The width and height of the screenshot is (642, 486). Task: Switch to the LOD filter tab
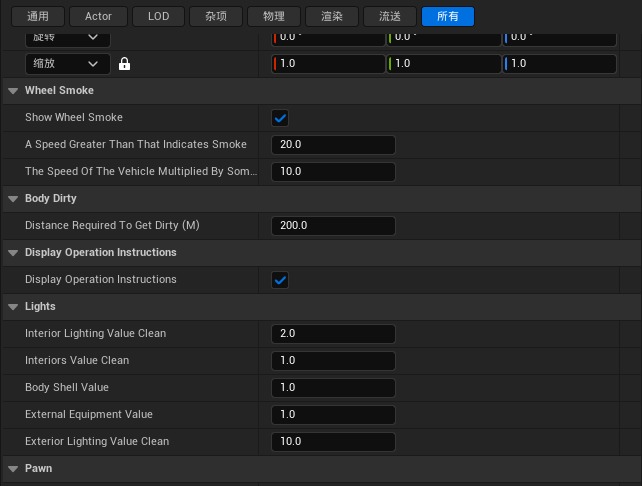pyautogui.click(x=158, y=16)
